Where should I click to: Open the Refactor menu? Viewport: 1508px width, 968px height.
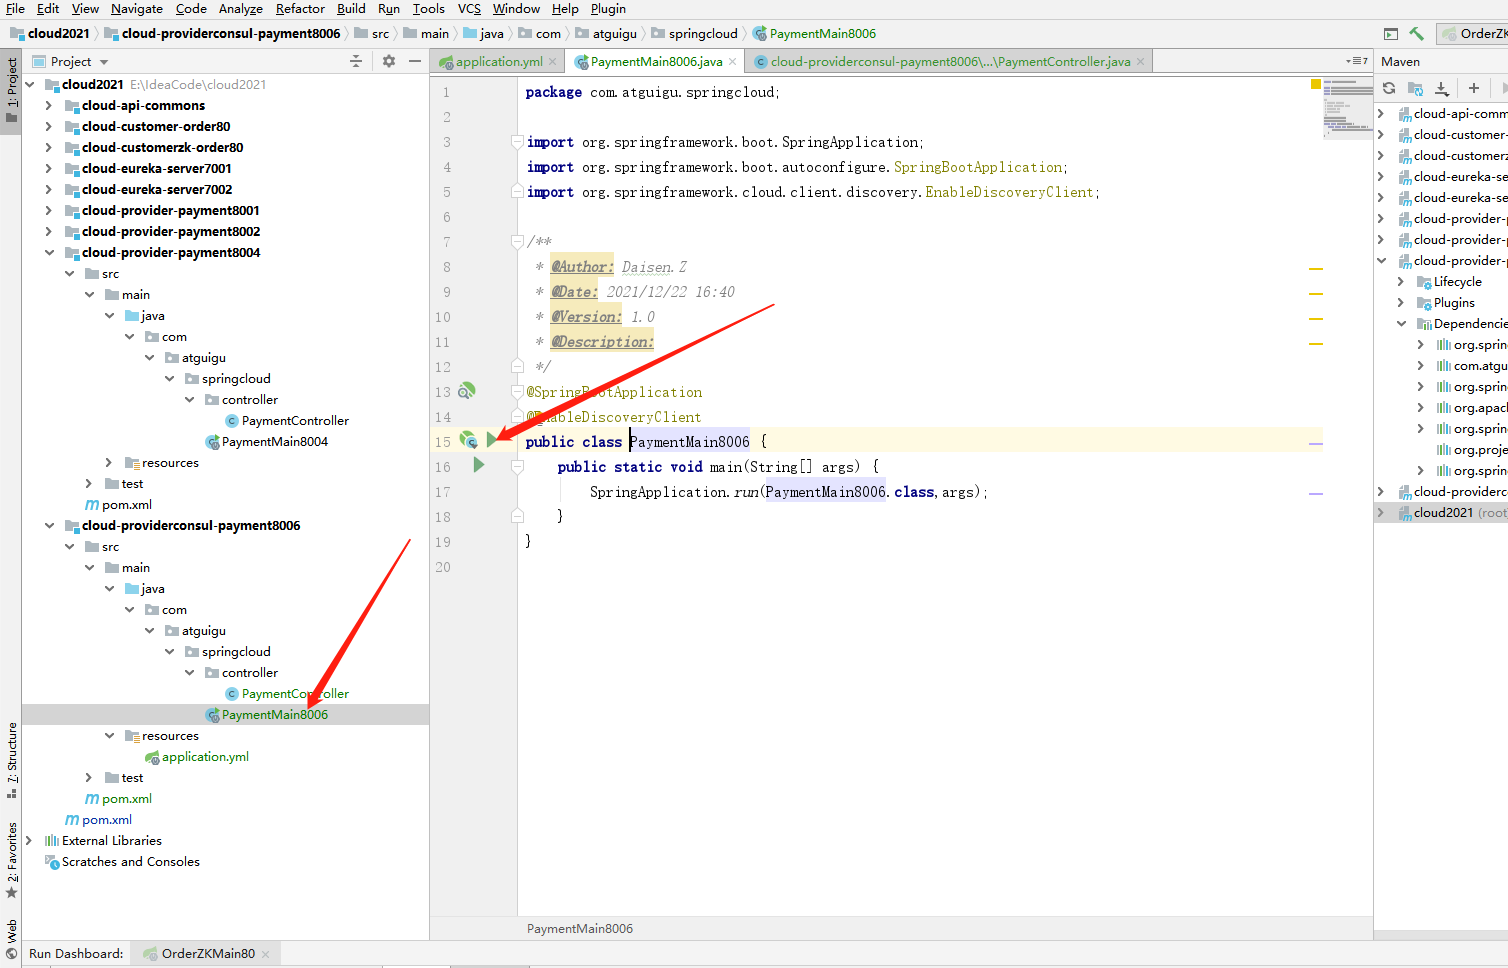point(300,9)
